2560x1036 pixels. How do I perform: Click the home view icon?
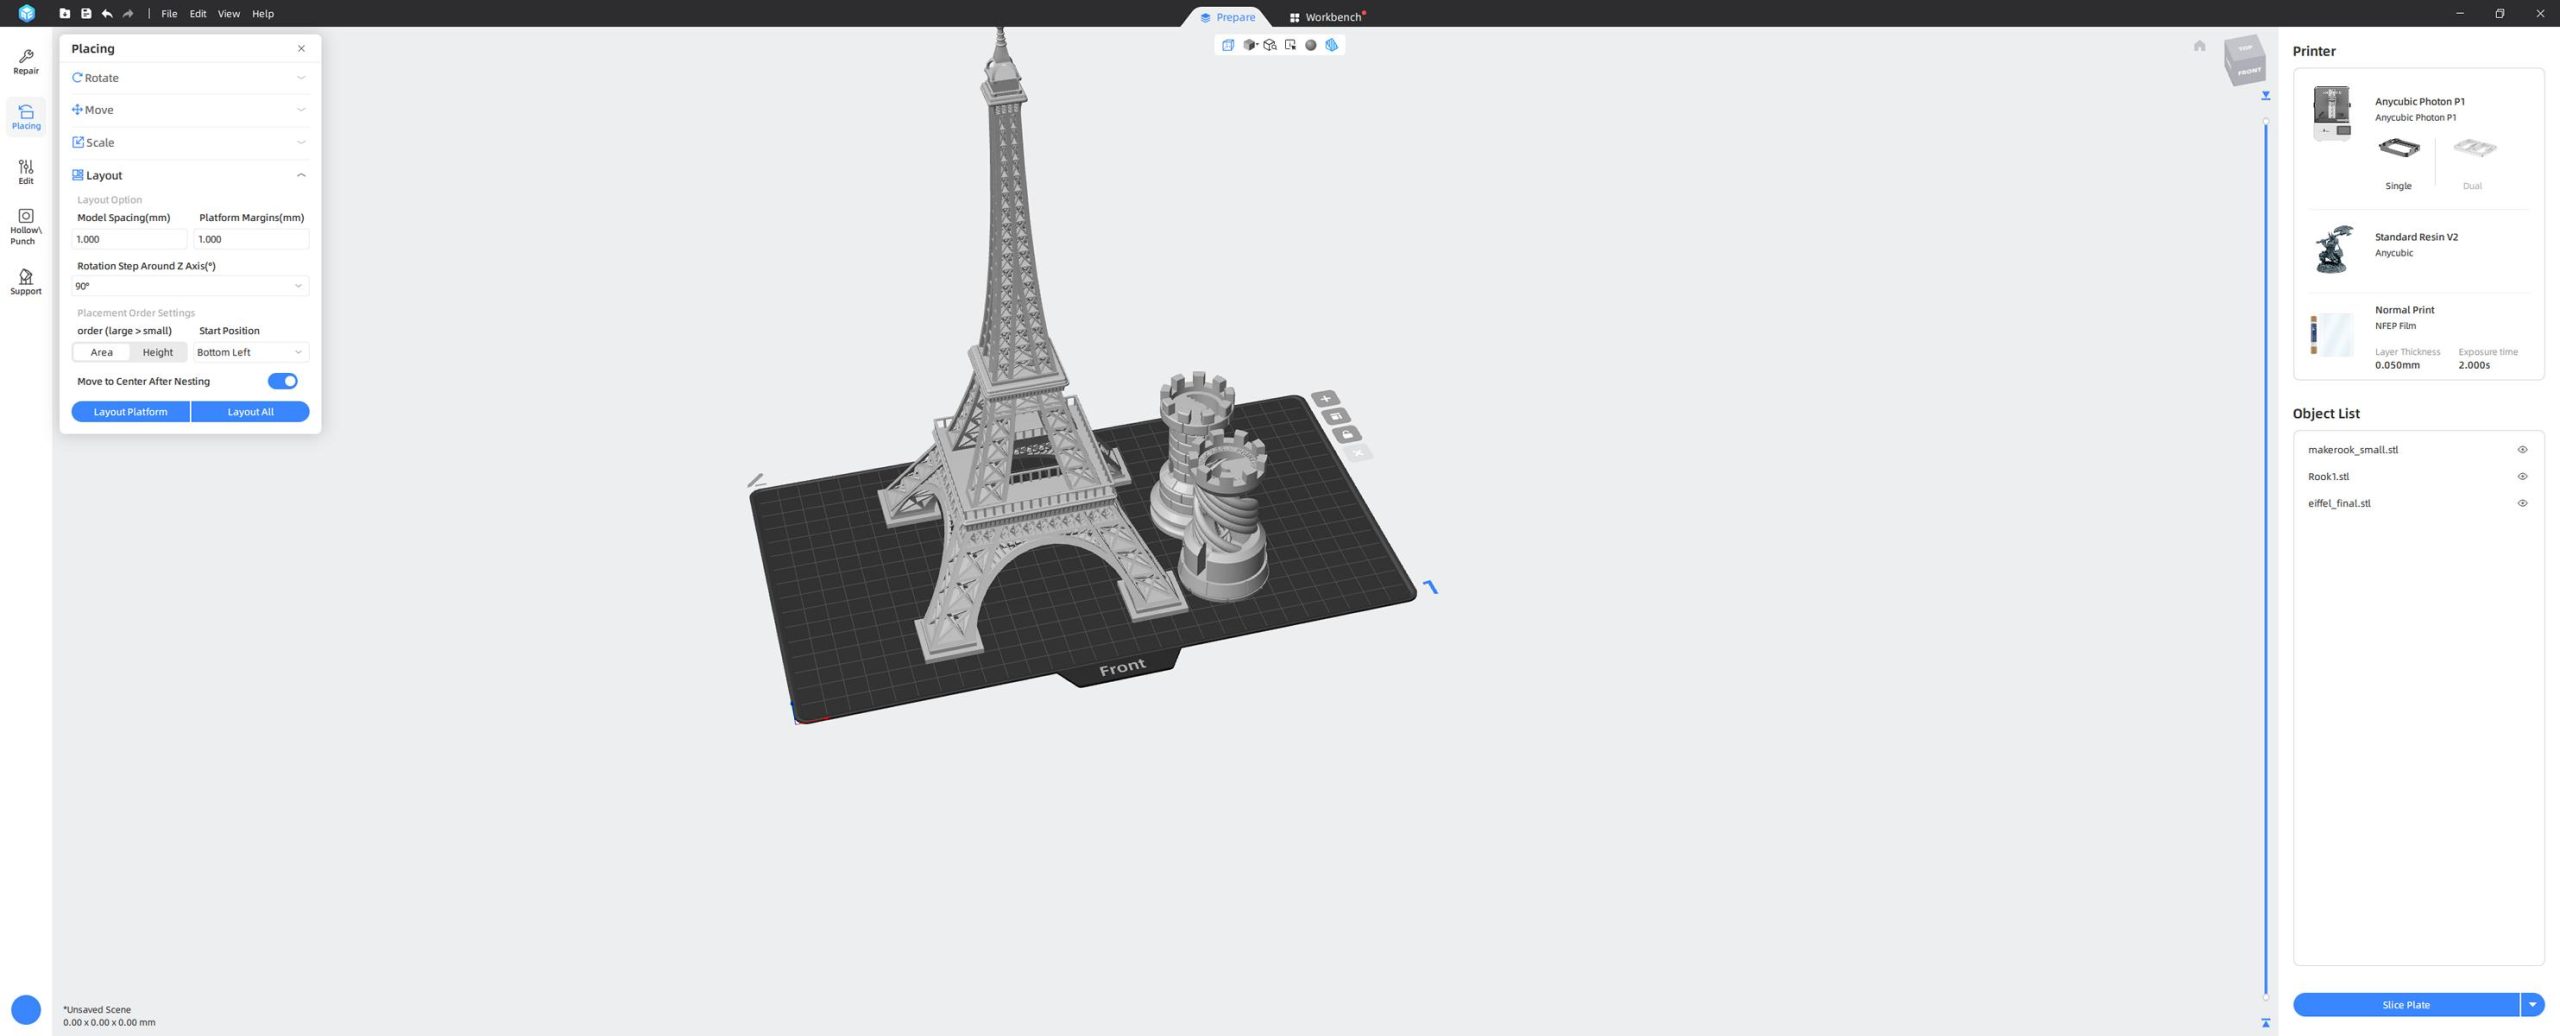(2199, 46)
